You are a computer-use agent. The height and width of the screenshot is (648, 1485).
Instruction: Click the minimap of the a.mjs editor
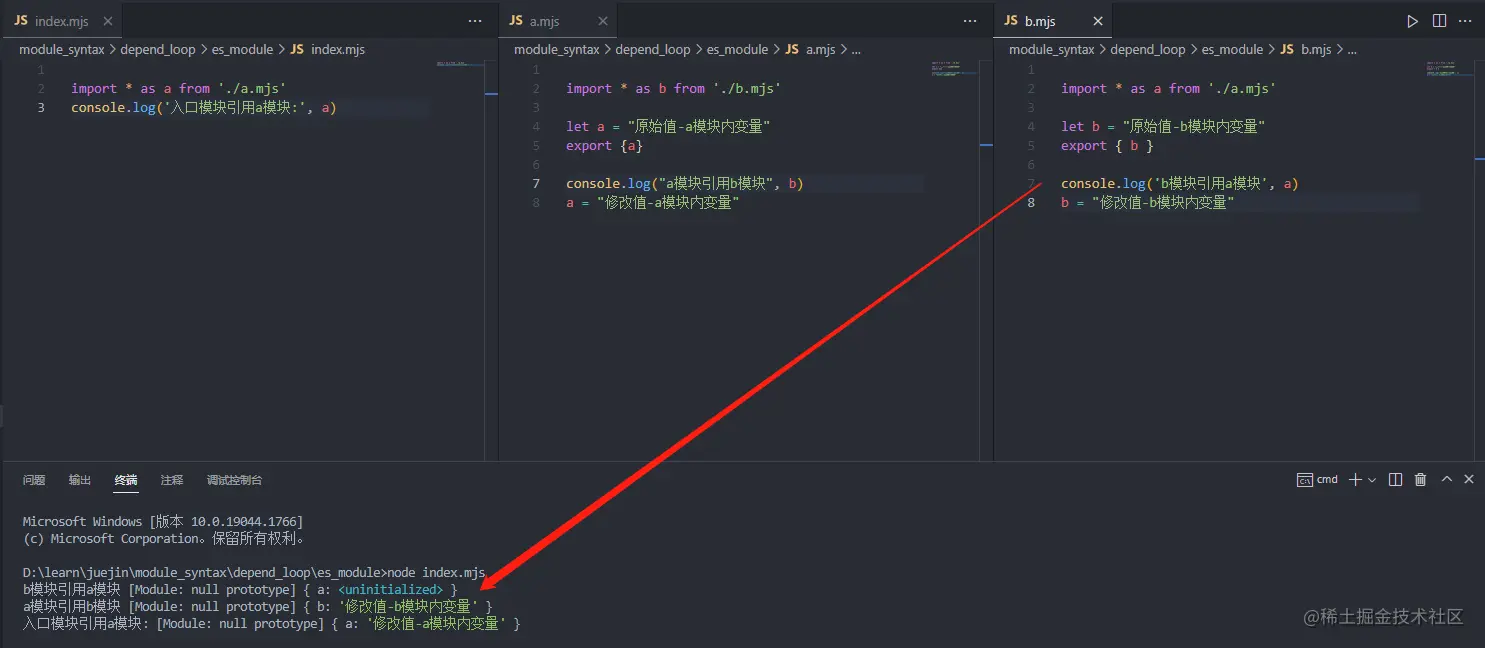[x=955, y=68]
